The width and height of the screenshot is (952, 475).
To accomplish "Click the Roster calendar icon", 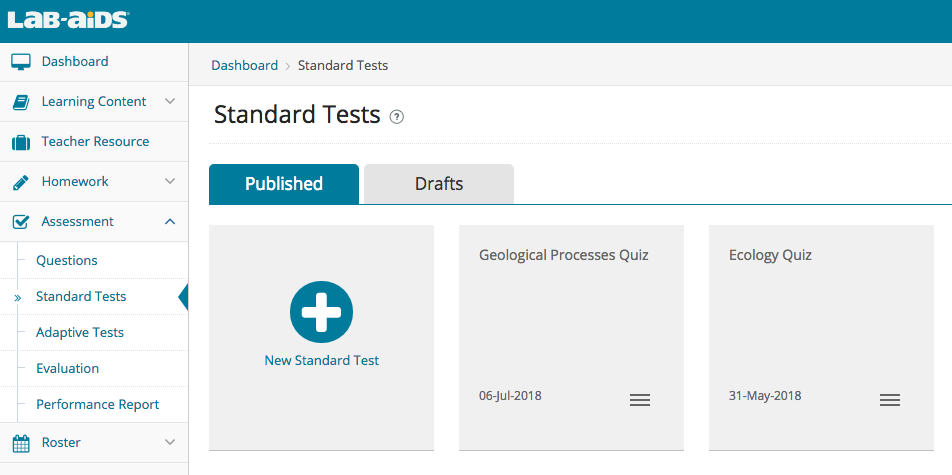I will (x=21, y=443).
